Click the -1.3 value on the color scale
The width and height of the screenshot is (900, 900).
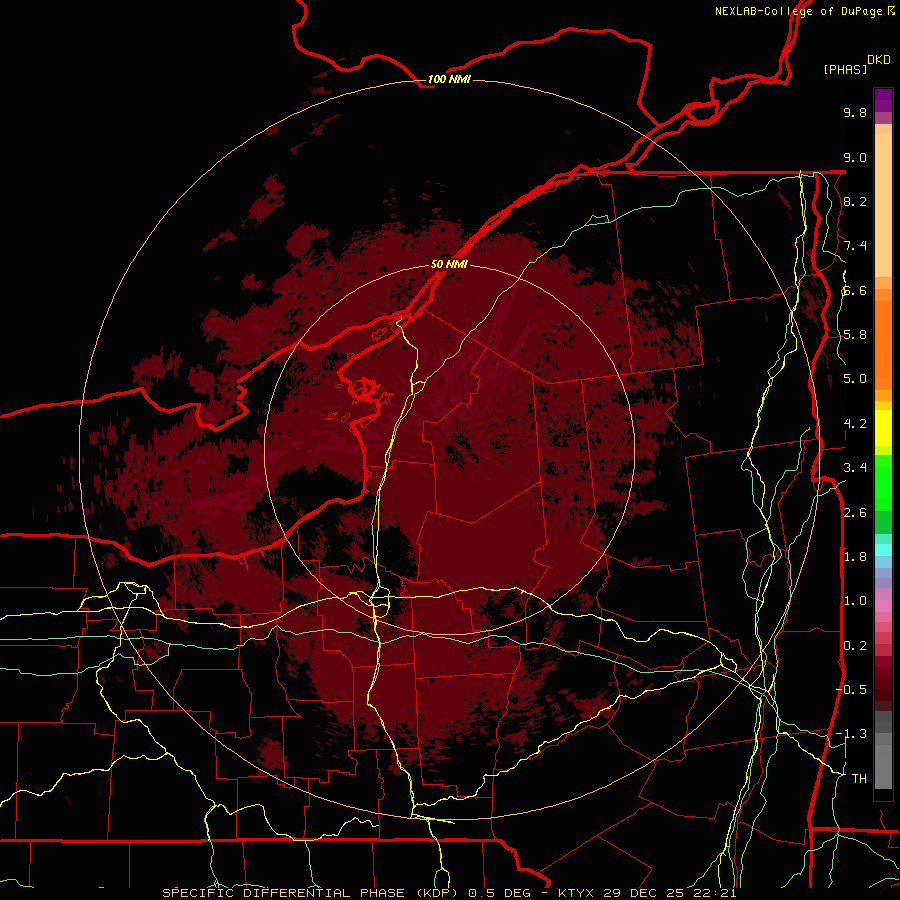pyautogui.click(x=851, y=734)
